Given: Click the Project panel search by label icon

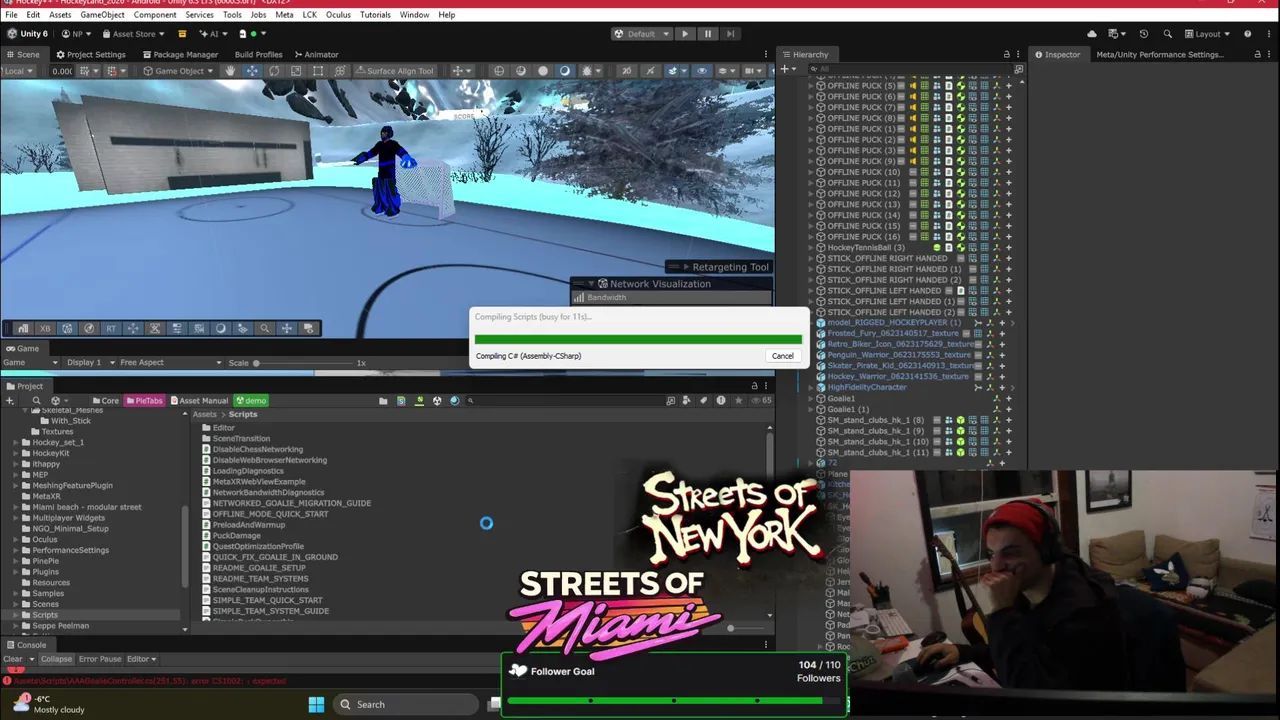Looking at the screenshot, I should (704, 401).
